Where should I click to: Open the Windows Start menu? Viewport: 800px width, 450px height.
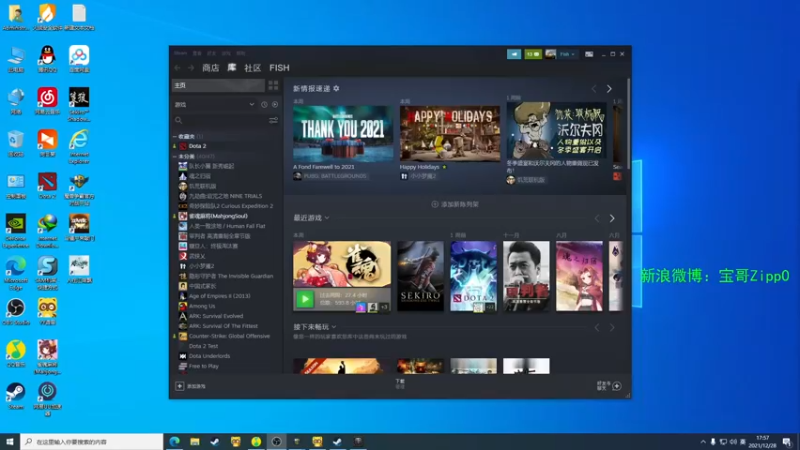click(x=10, y=441)
